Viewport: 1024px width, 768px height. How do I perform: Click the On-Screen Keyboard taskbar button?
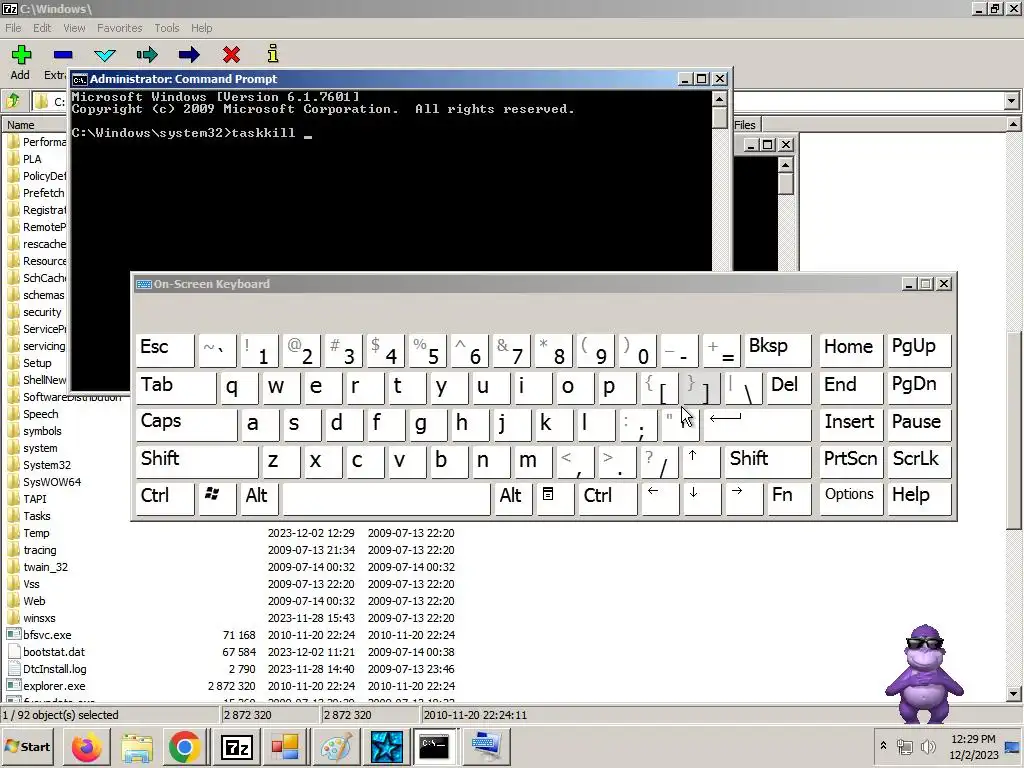point(486,746)
